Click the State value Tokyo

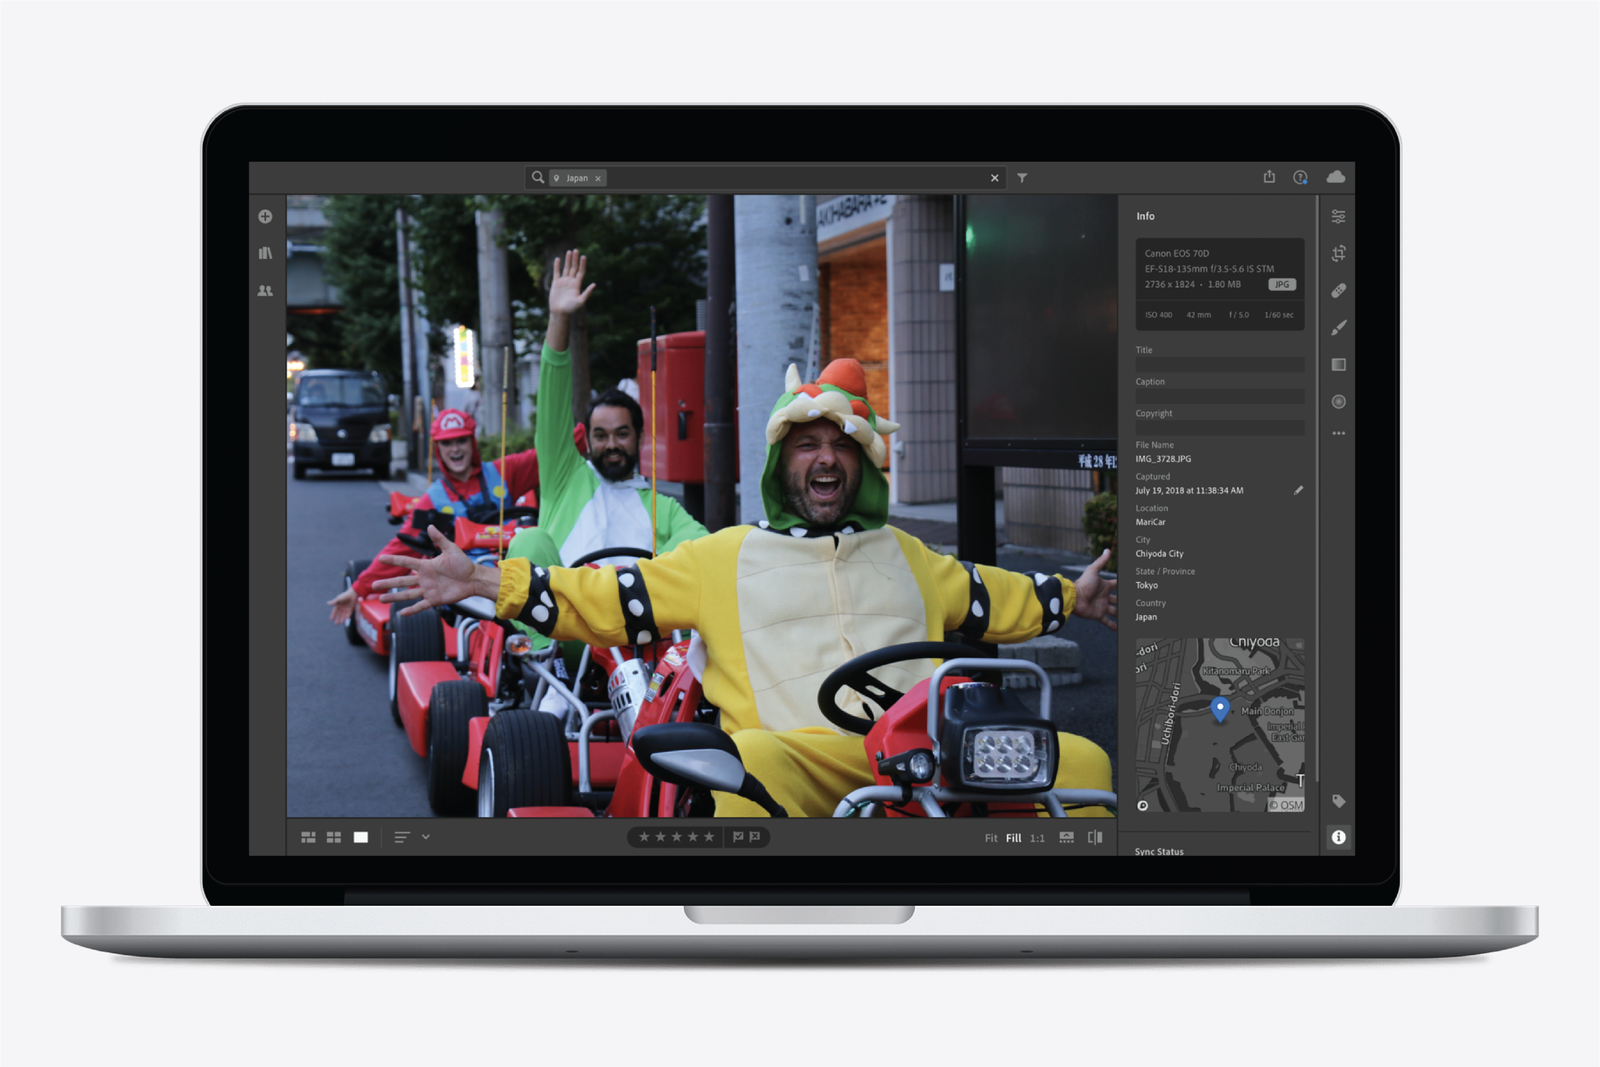tap(1146, 586)
